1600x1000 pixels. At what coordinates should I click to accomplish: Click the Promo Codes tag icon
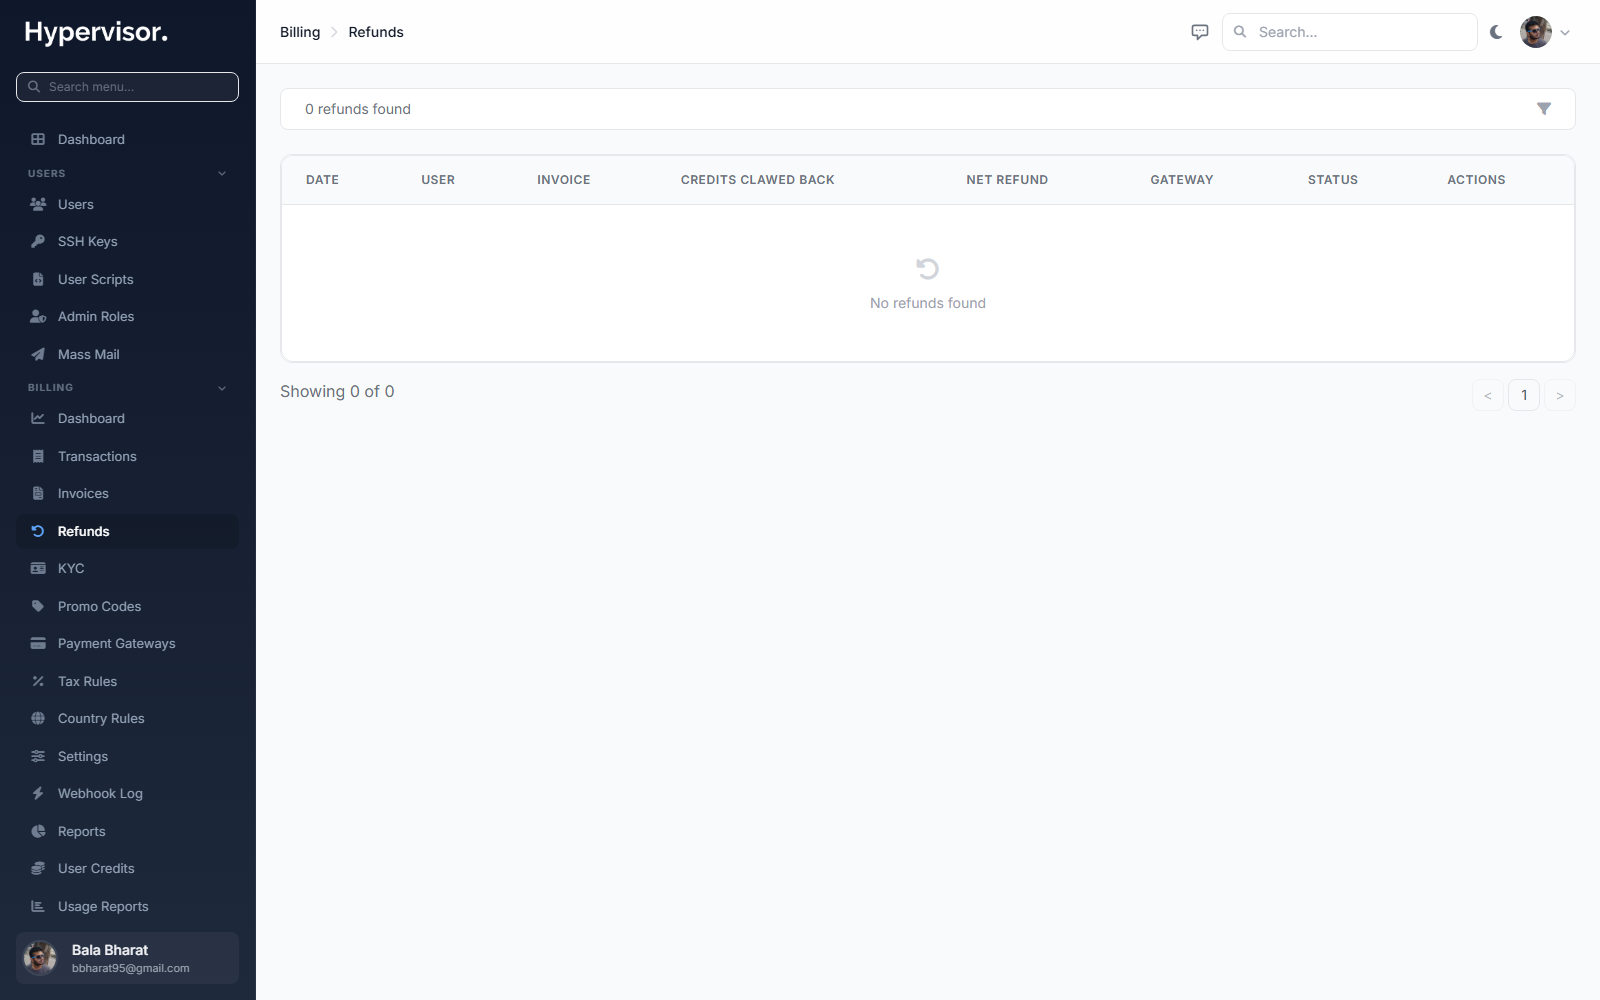[x=38, y=606]
